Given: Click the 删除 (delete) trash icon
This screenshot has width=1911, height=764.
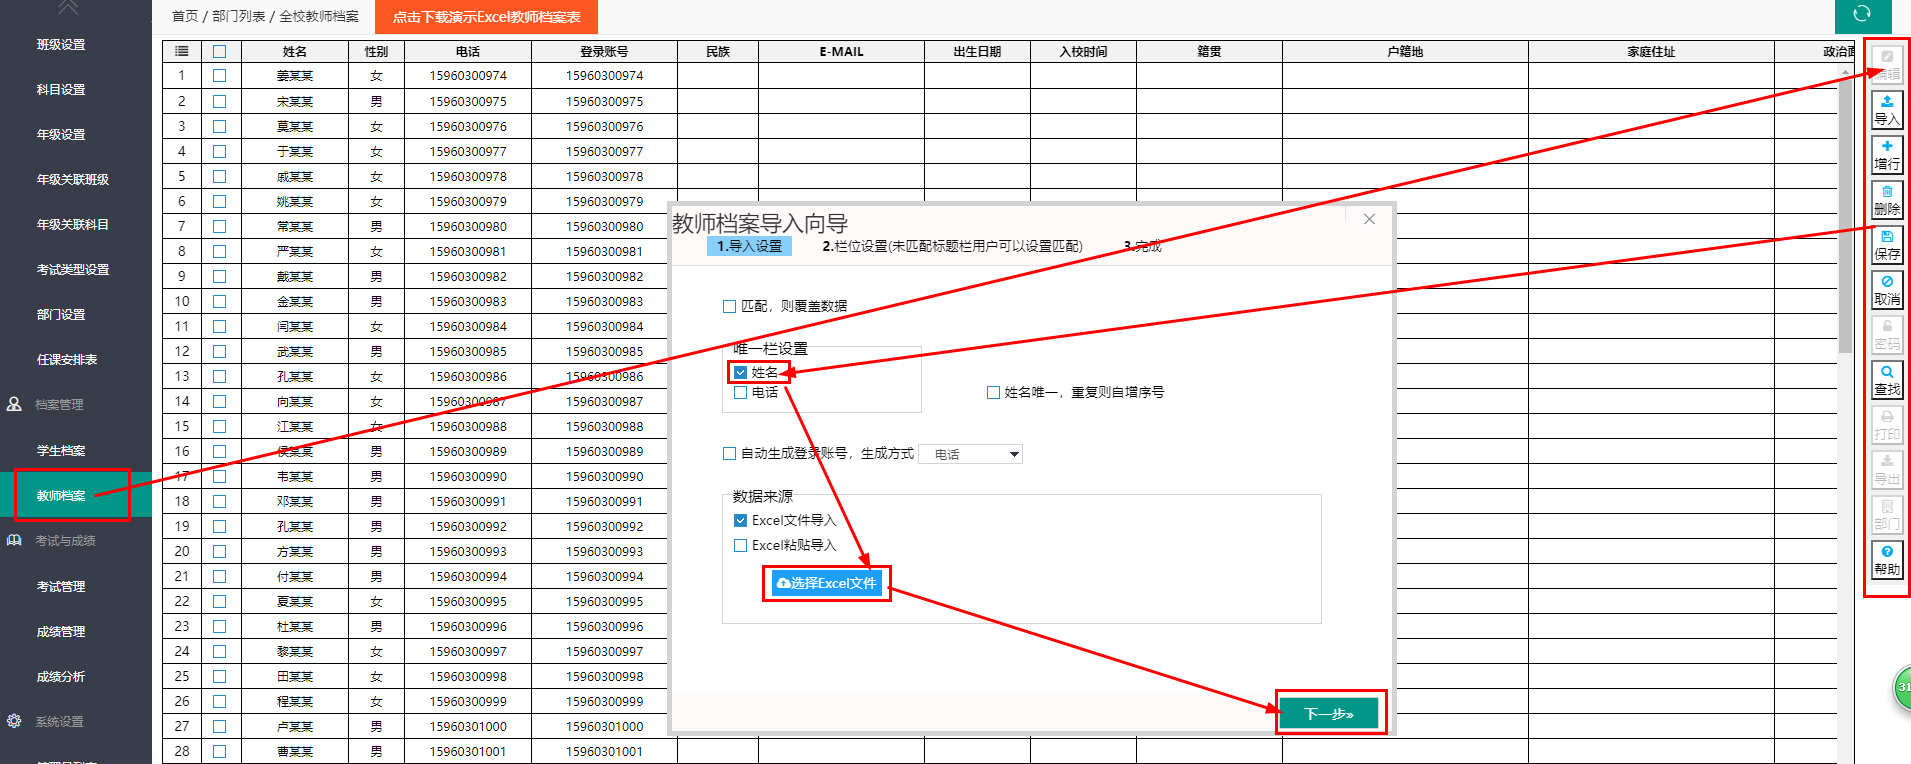Looking at the screenshot, I should tap(1887, 199).
